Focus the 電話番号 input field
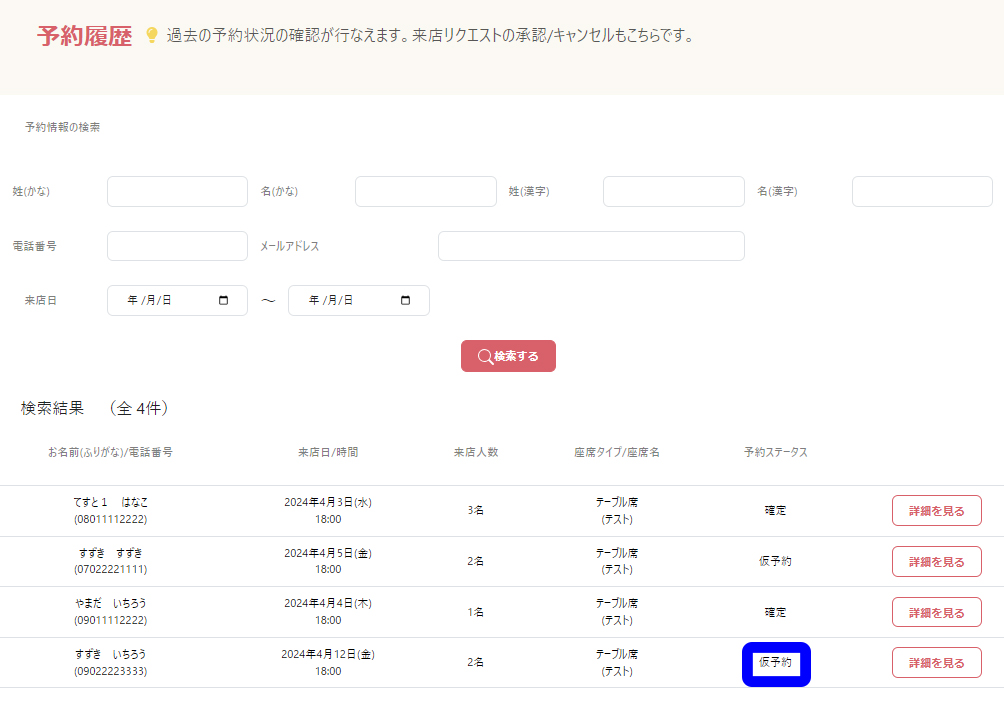 tap(177, 246)
